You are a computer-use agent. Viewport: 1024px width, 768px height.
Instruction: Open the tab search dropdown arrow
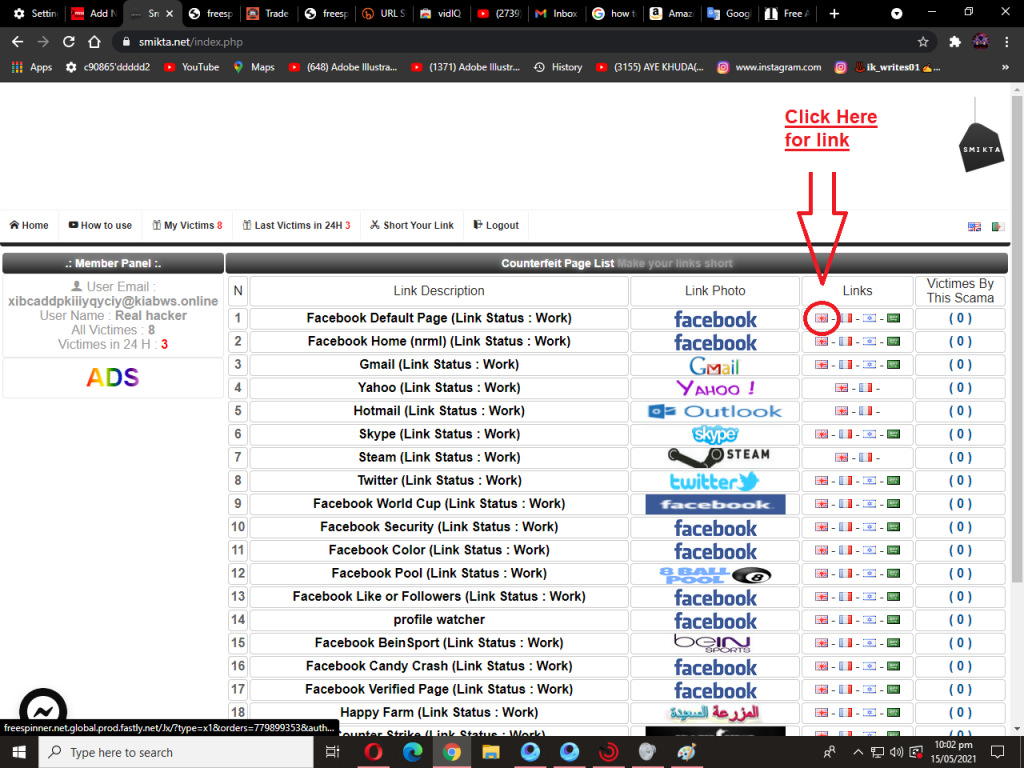[897, 14]
